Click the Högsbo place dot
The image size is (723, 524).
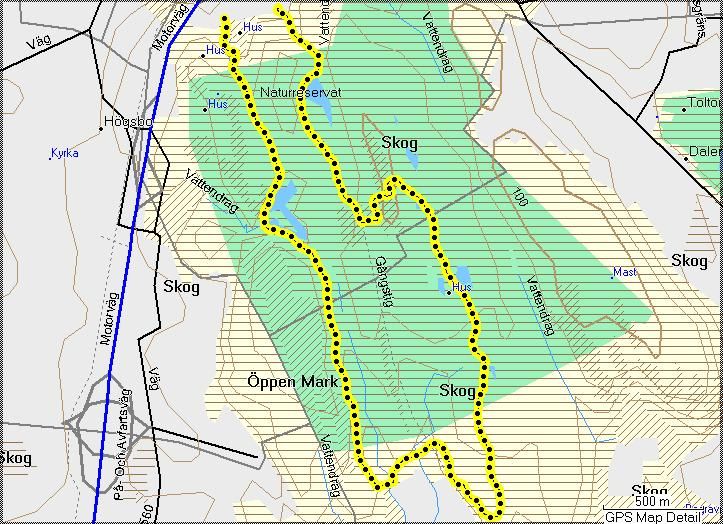pos(102,129)
